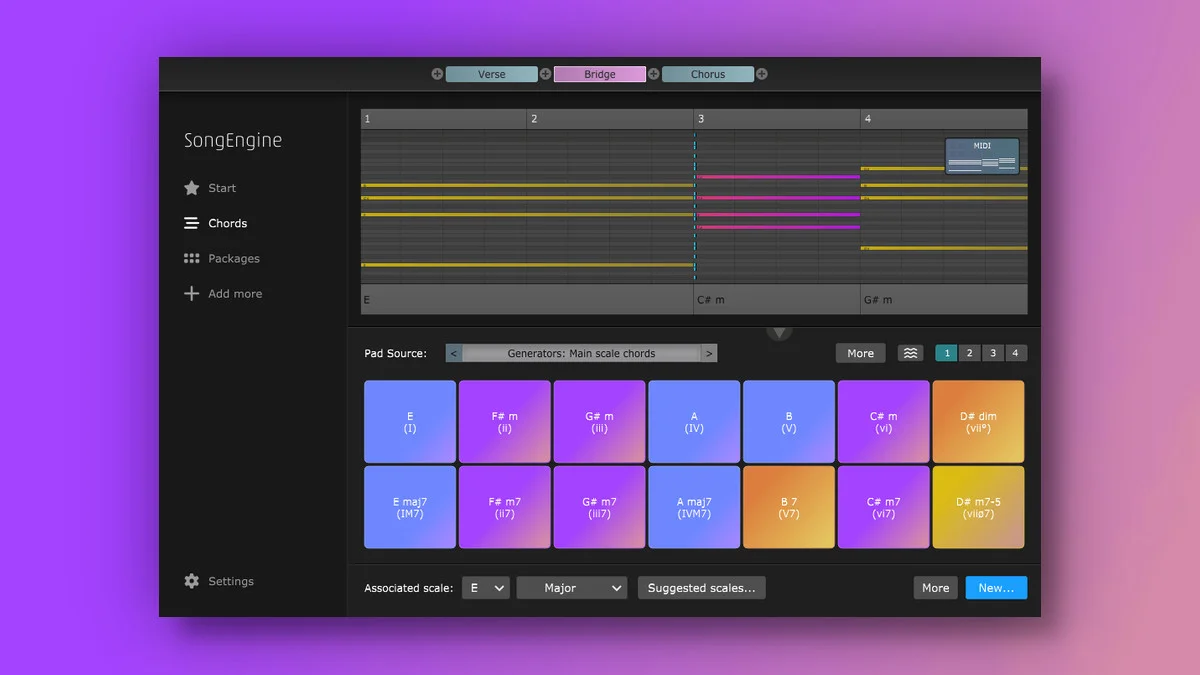The image size is (1200, 675).
Task: Click the Start star icon in sidebar
Action: [x=192, y=188]
